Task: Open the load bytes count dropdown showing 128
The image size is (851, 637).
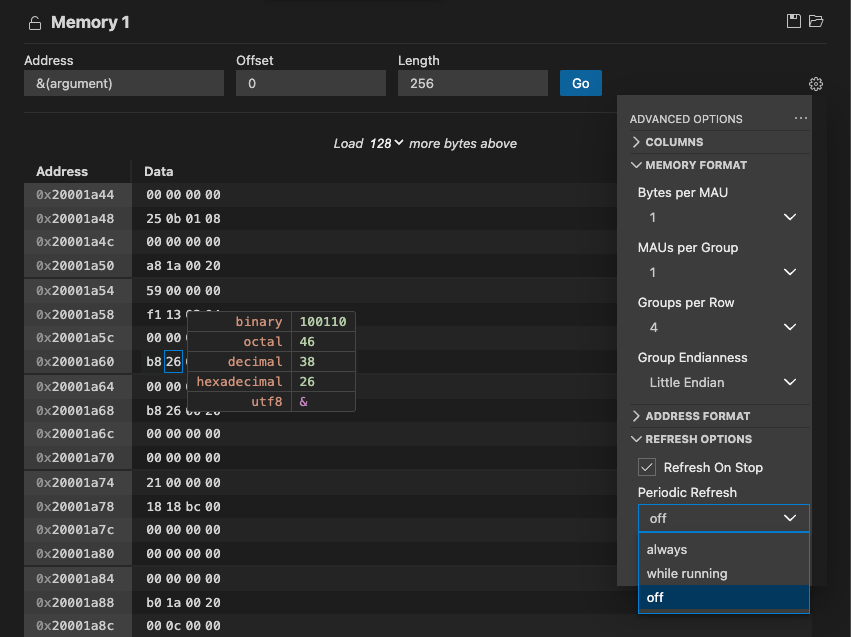Action: (x=384, y=143)
